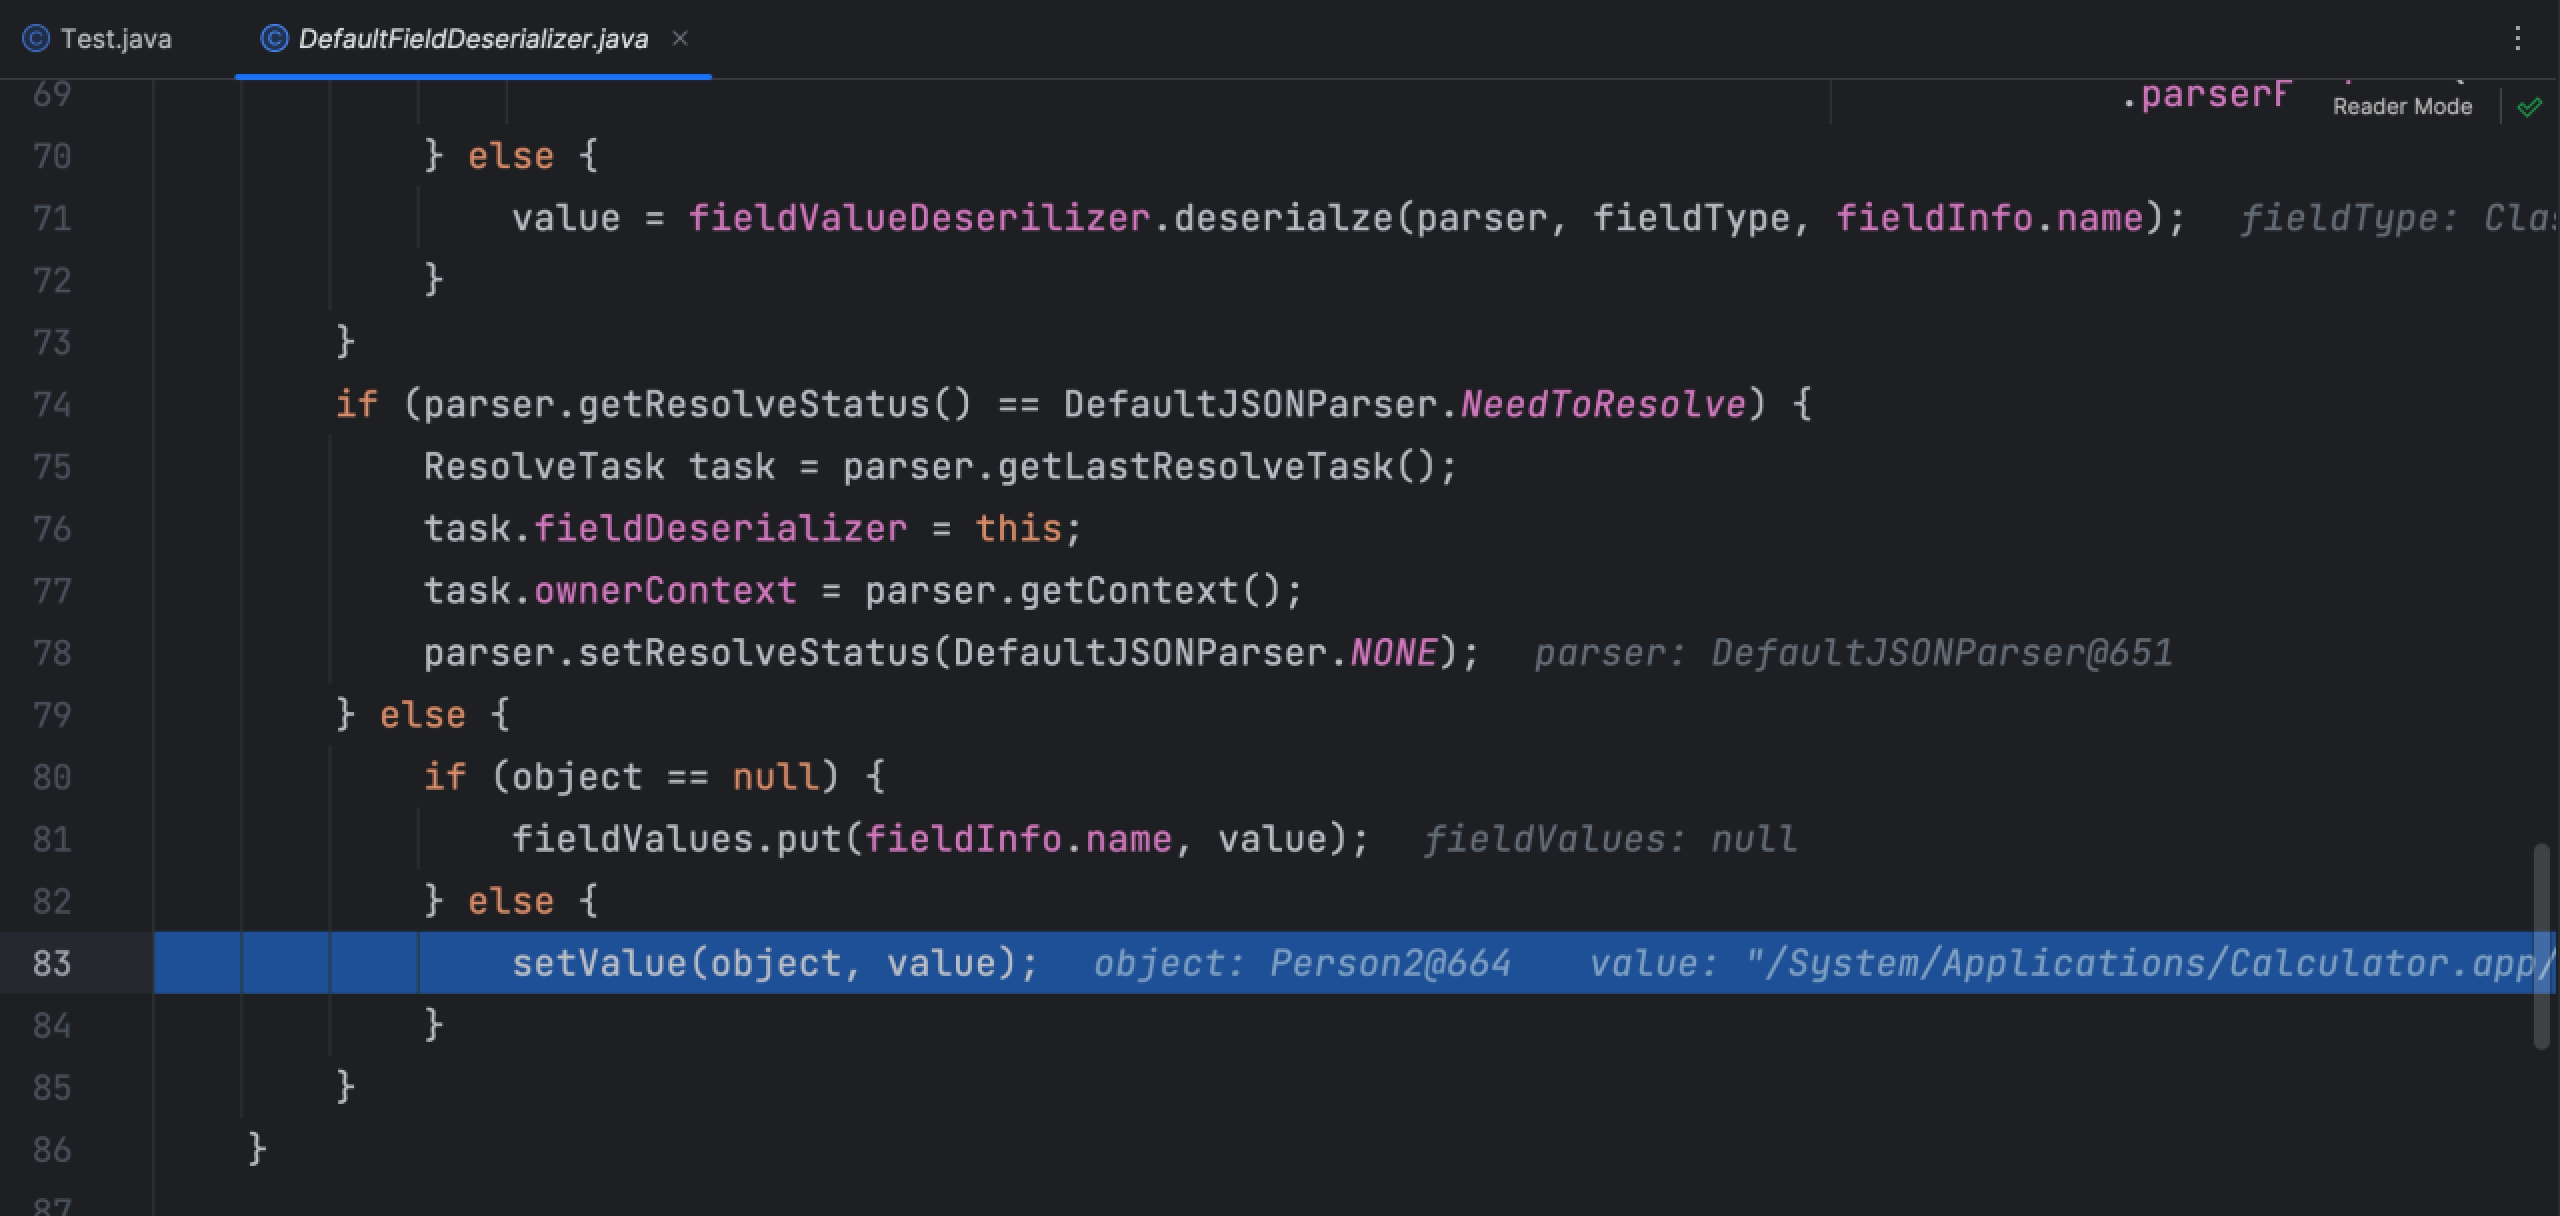Click getLastResolveTask call
This screenshot has width=2560, height=1216.
[1195, 467]
